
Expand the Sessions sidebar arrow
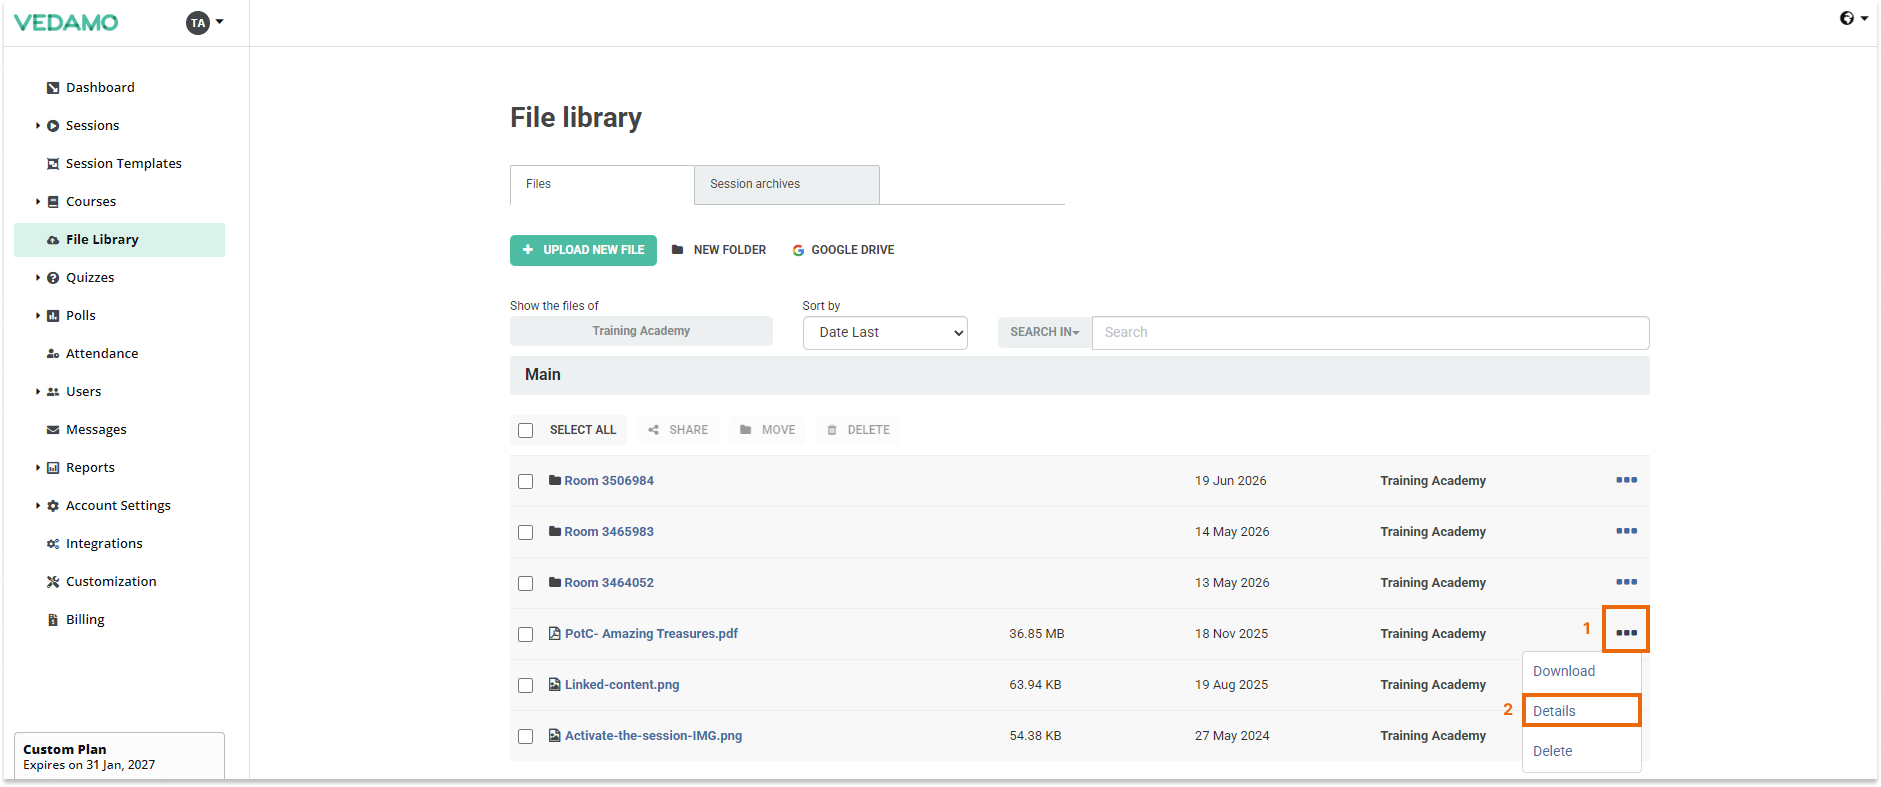tap(38, 126)
